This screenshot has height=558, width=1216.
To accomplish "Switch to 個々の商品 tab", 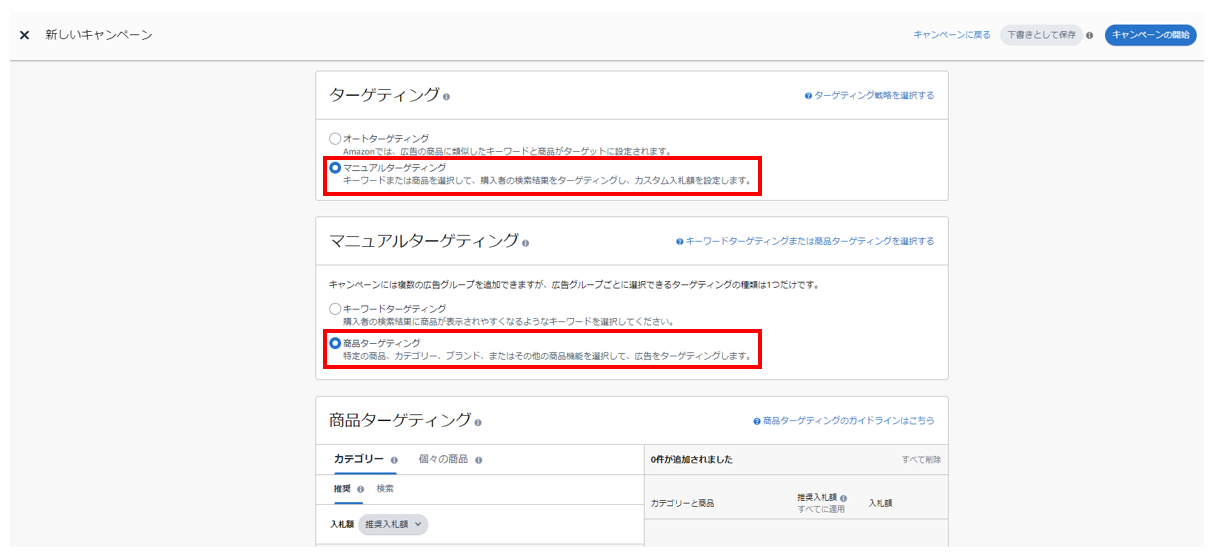I will 443,460.
